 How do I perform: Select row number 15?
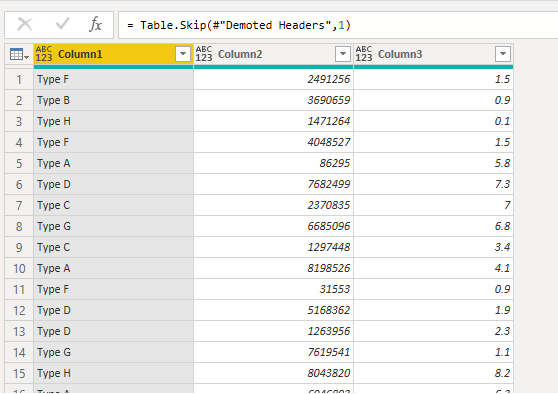pos(19,373)
